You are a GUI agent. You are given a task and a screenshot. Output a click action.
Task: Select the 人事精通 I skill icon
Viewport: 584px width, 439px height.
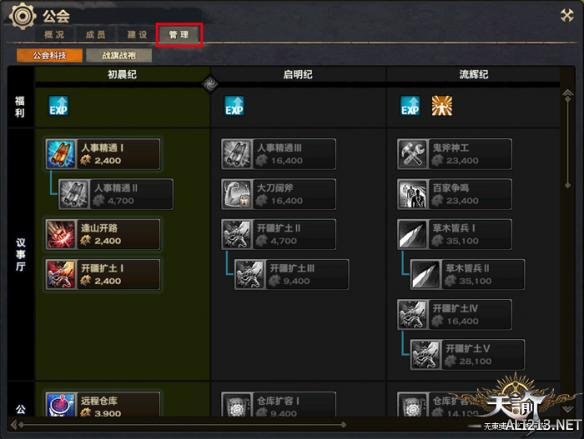(61, 154)
